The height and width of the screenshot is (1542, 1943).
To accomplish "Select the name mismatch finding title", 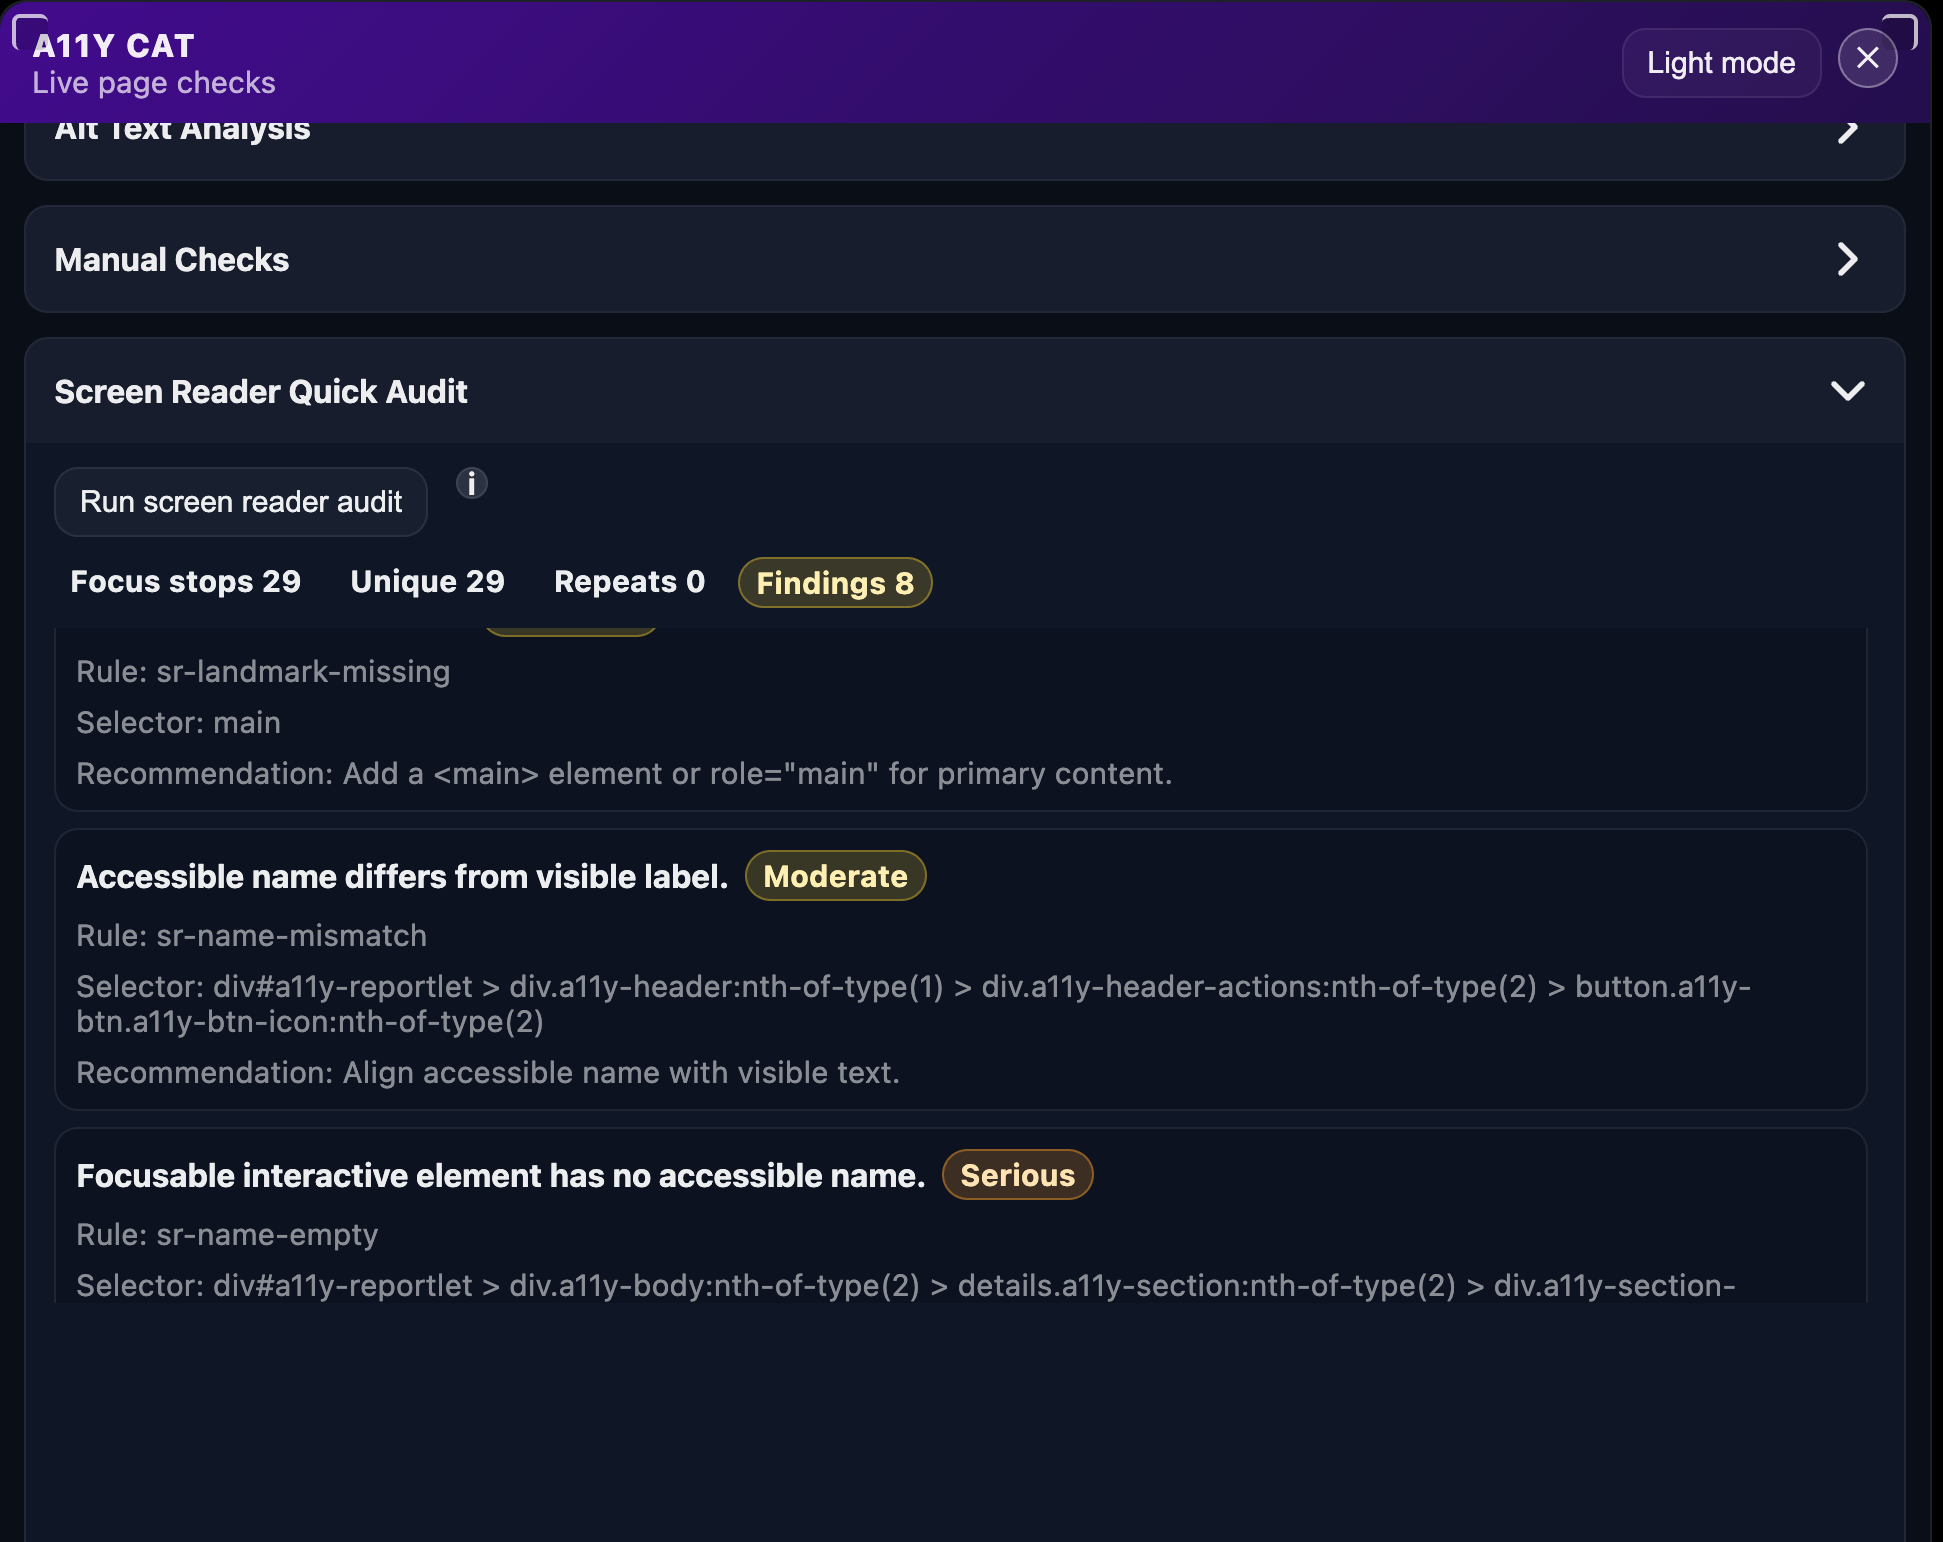I will coord(402,877).
